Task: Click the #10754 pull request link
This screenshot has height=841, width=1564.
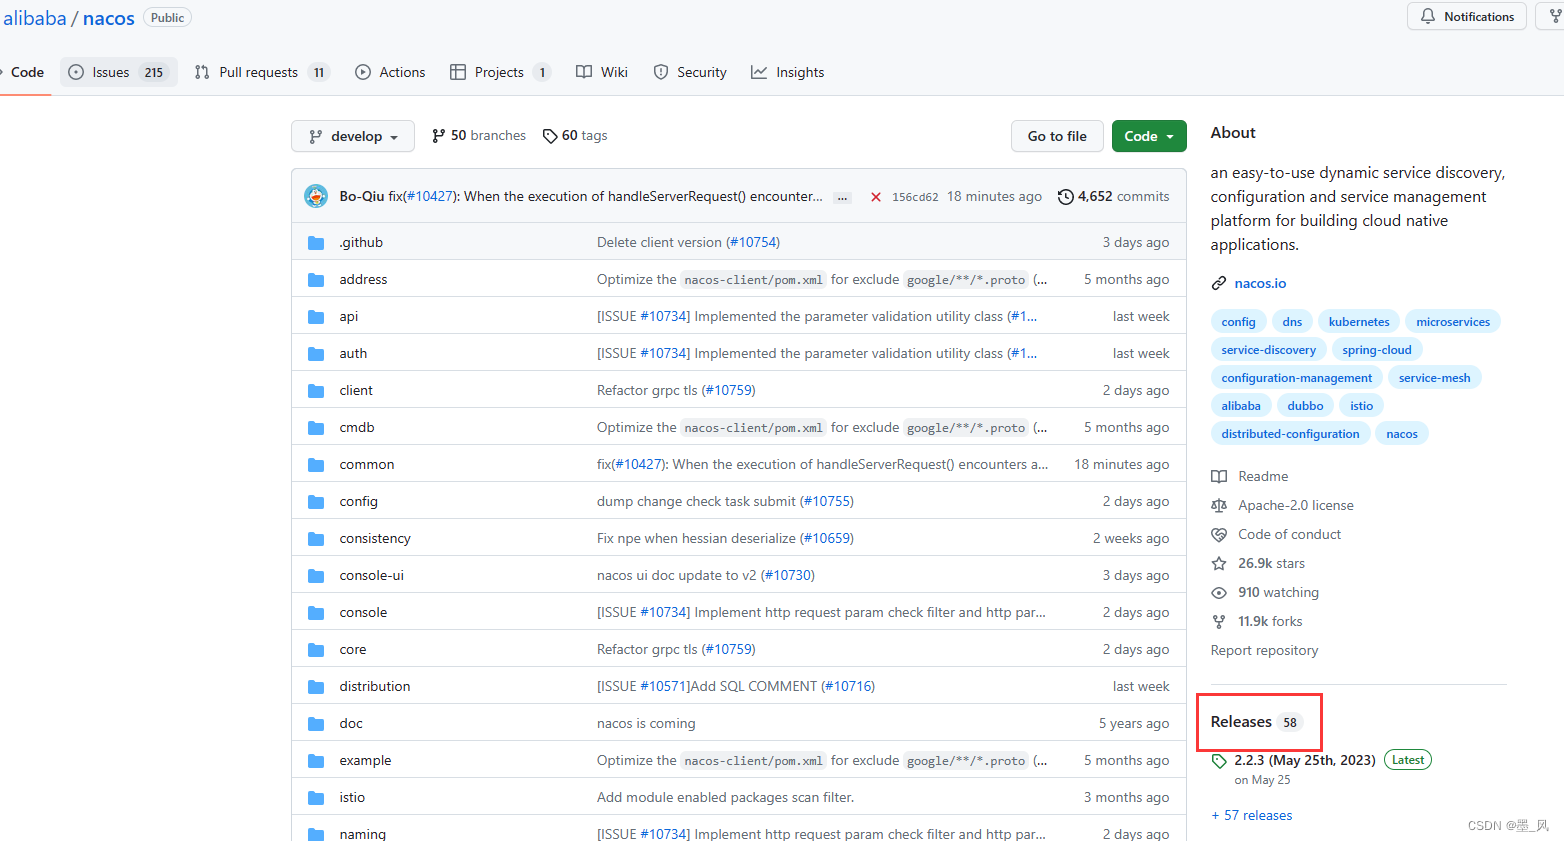Action: coord(753,243)
